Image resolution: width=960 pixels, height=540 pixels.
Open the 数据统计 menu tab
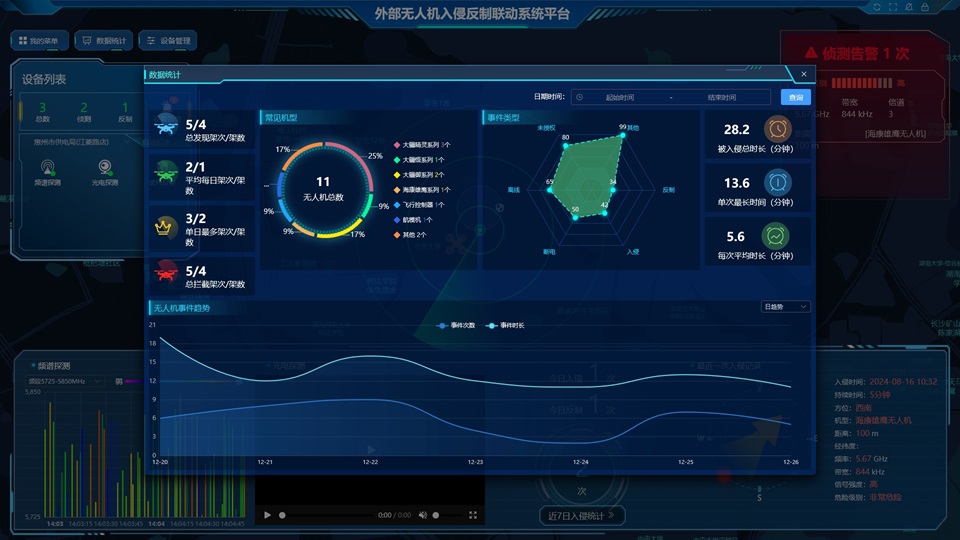tap(105, 41)
